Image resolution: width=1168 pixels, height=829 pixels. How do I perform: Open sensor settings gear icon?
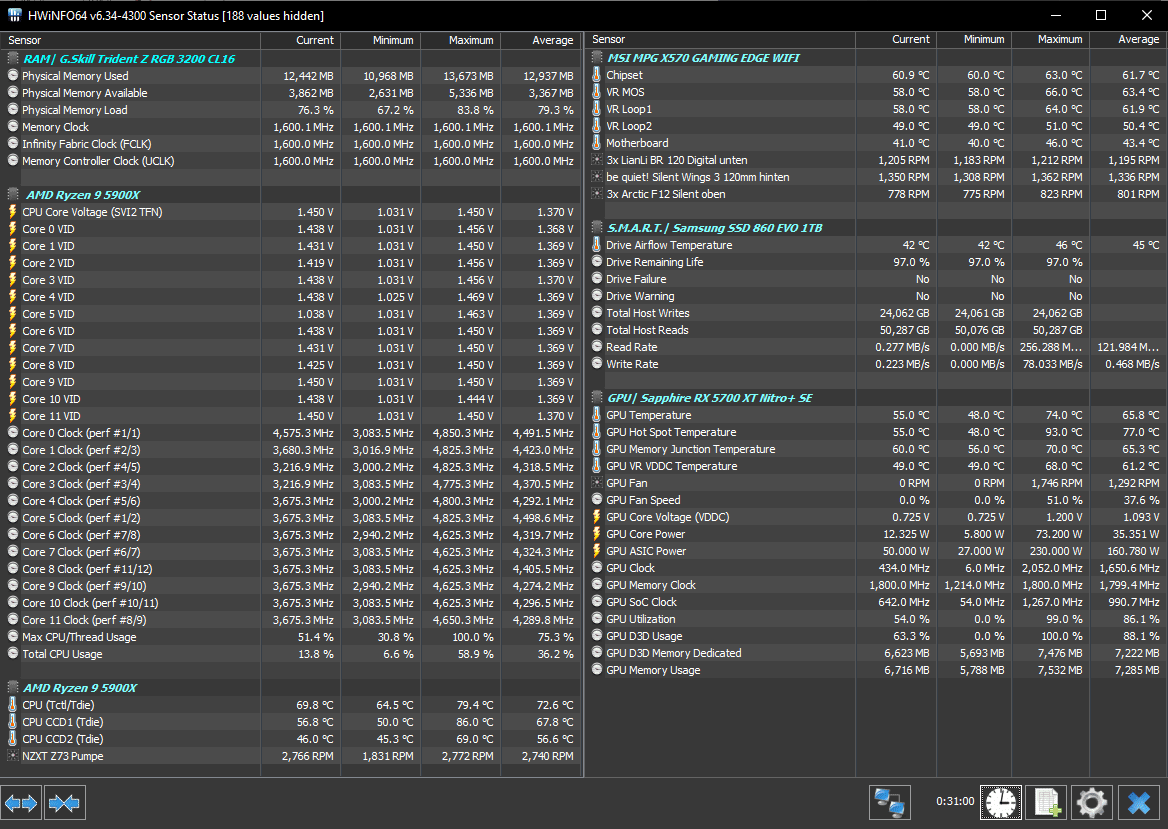[x=1092, y=803]
